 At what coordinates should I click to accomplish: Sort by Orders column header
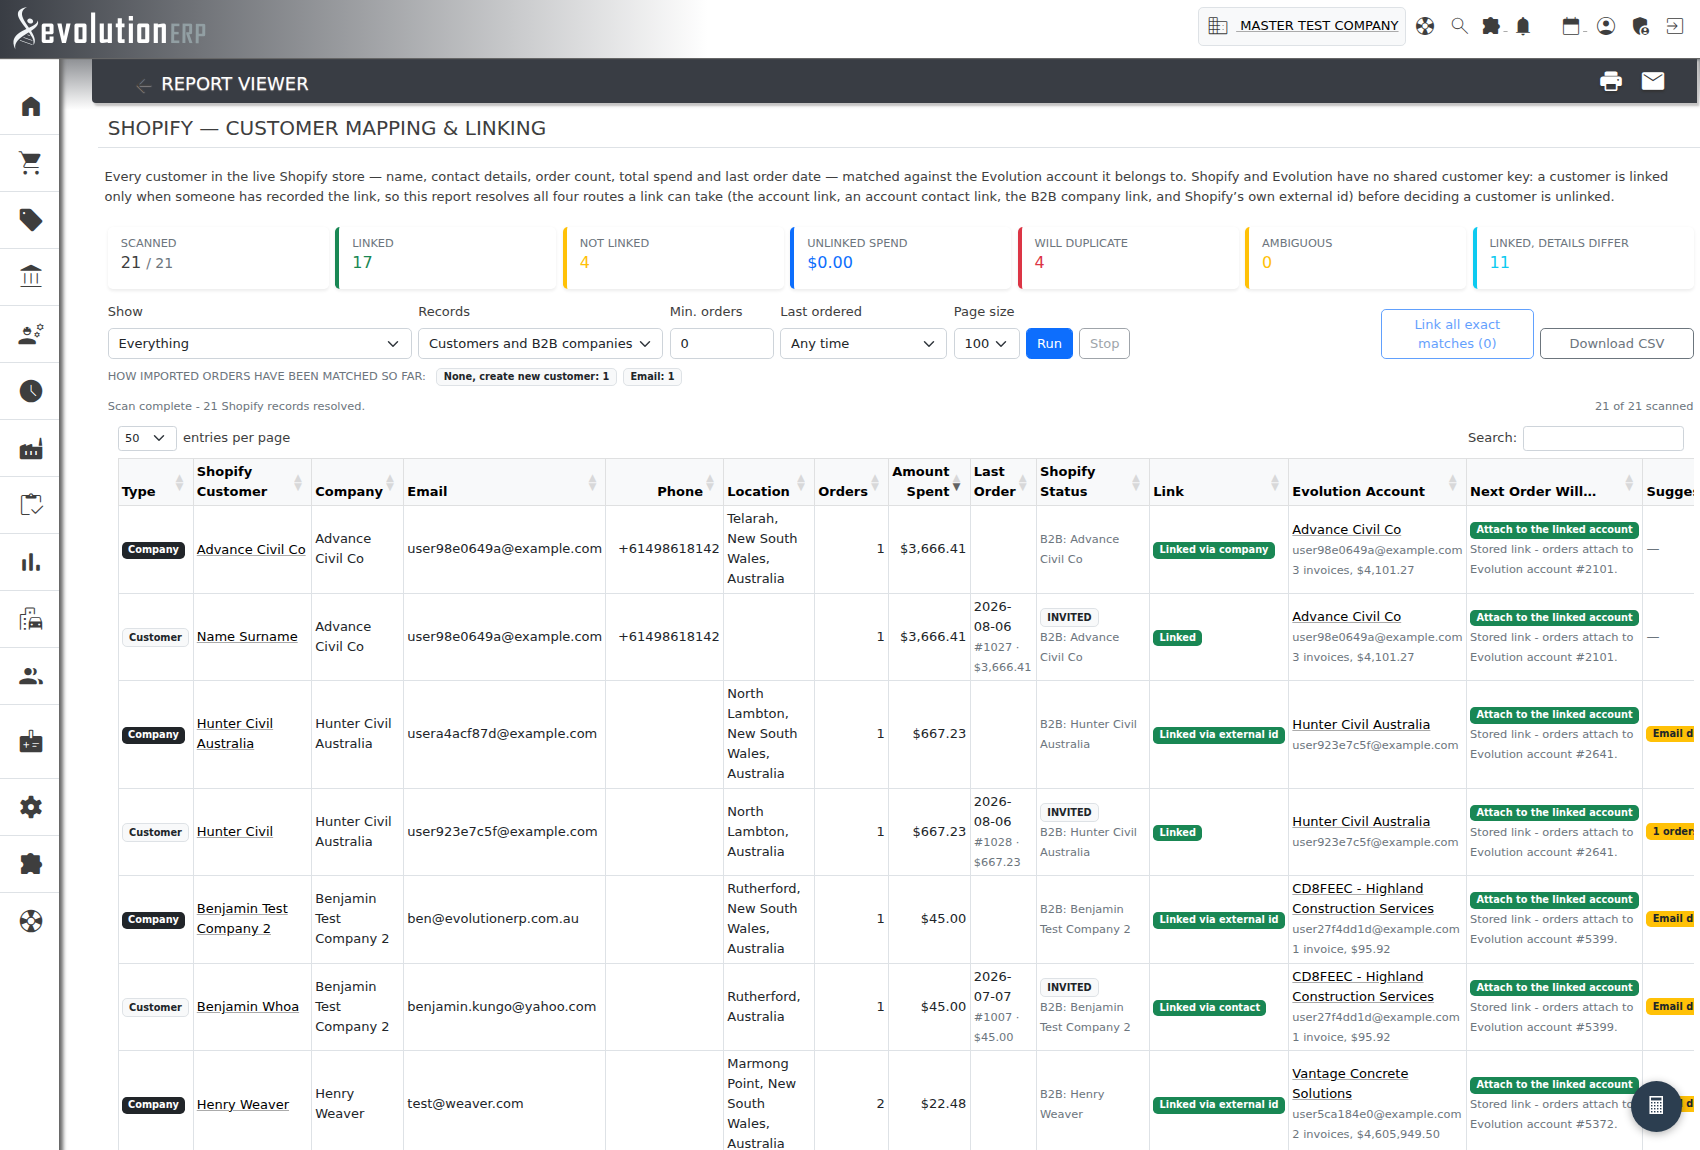[850, 482]
